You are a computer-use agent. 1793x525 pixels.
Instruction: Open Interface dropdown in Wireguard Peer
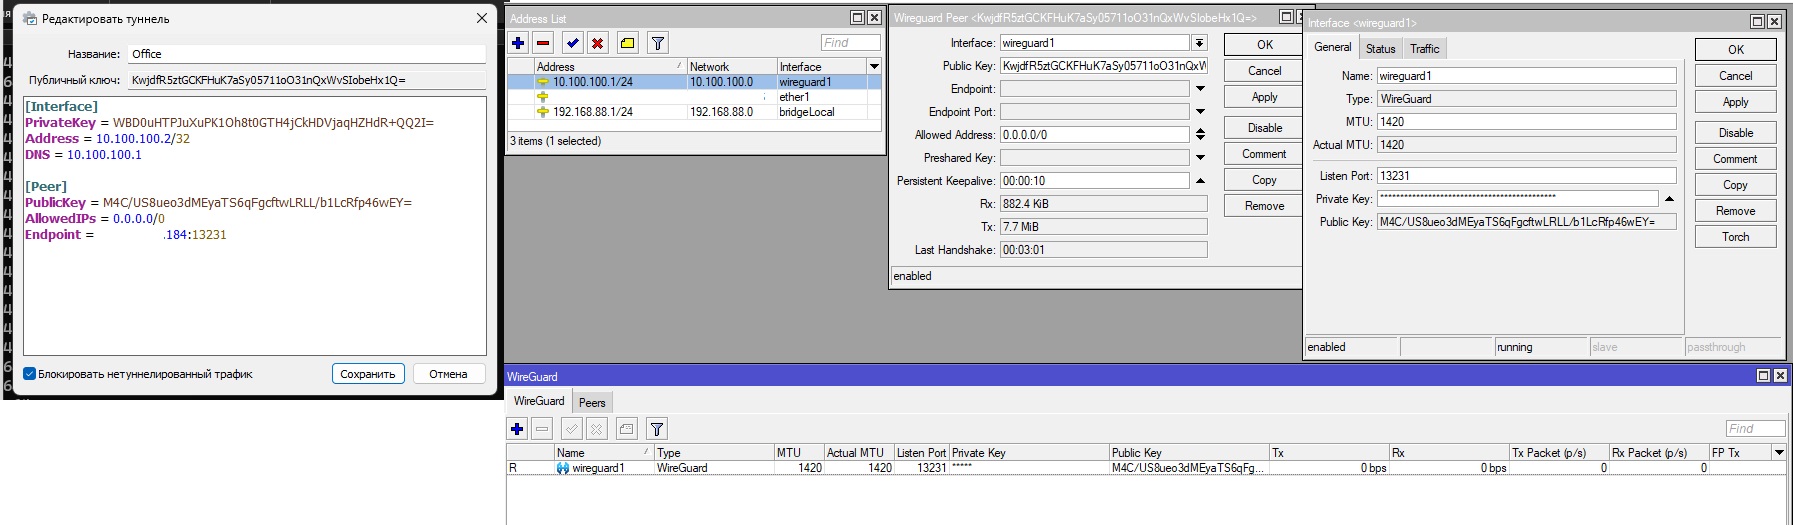tap(1199, 43)
